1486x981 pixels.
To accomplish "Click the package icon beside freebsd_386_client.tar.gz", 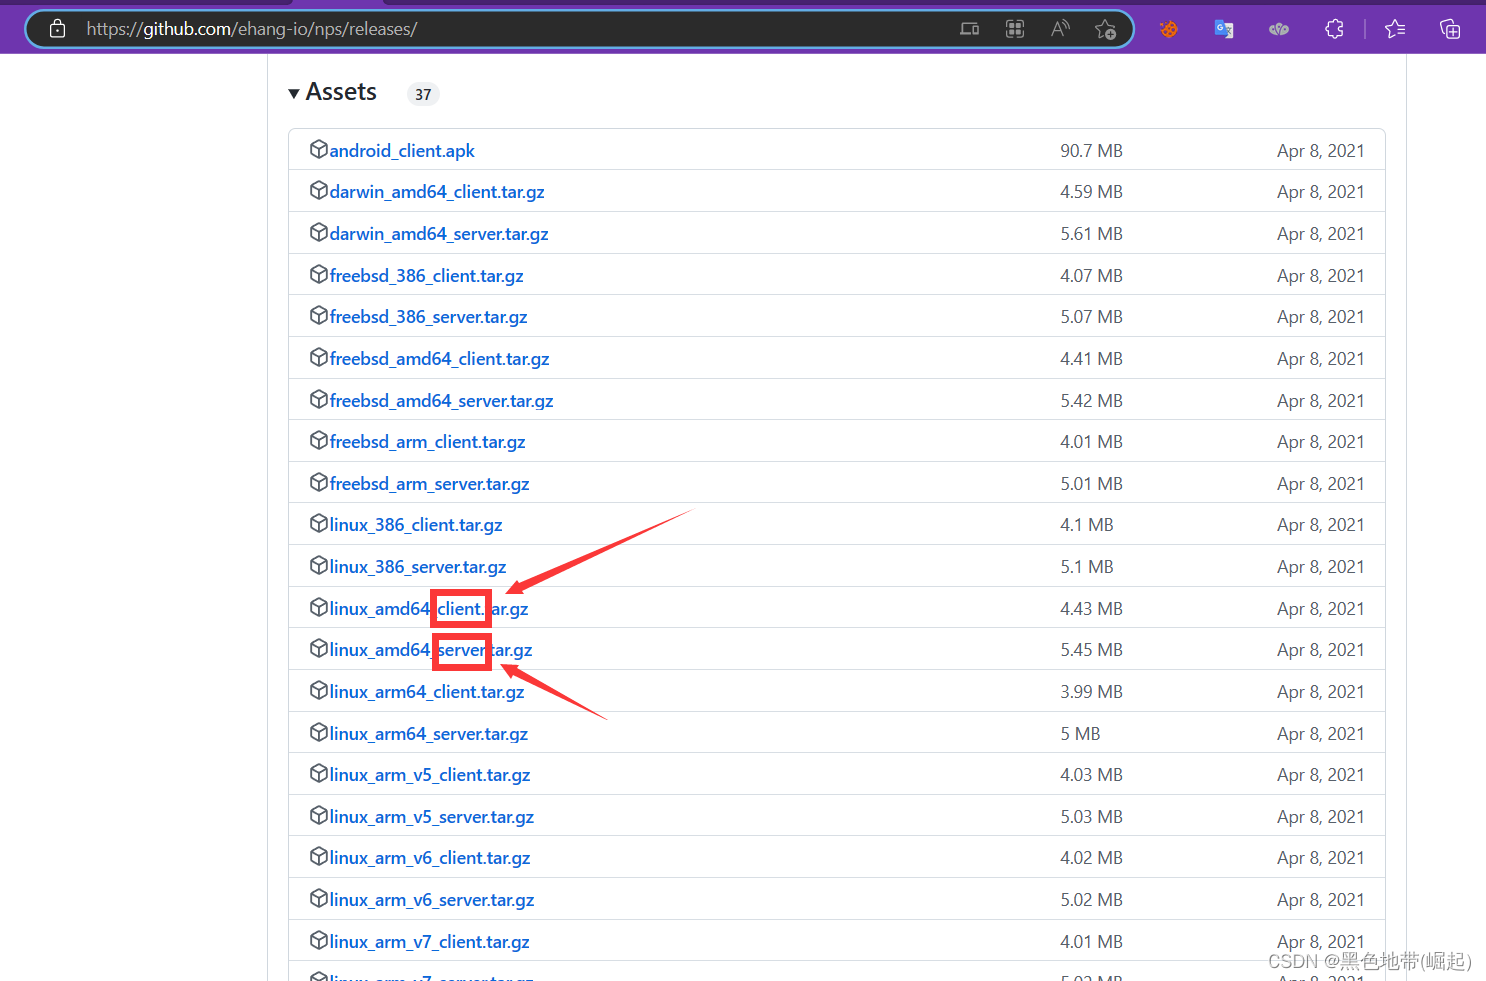I will coord(319,274).
